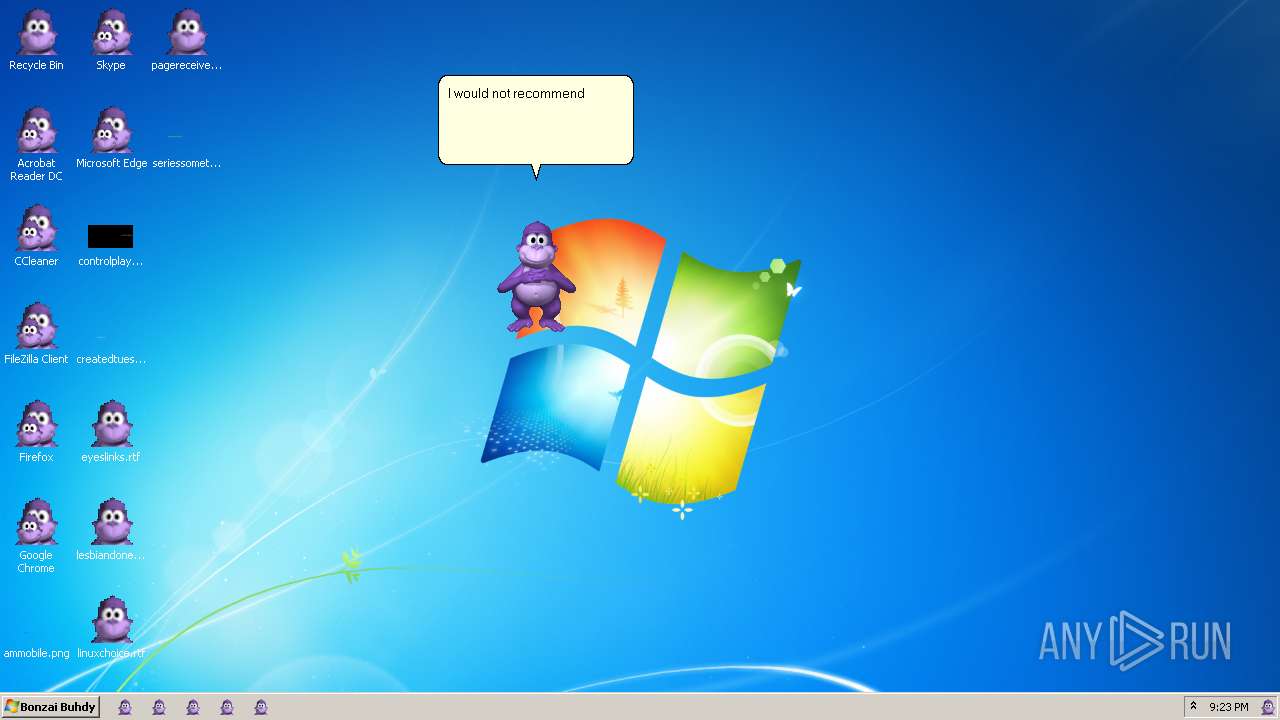
Task: Select the black controlplay... file thumbnail
Action: click(110, 237)
